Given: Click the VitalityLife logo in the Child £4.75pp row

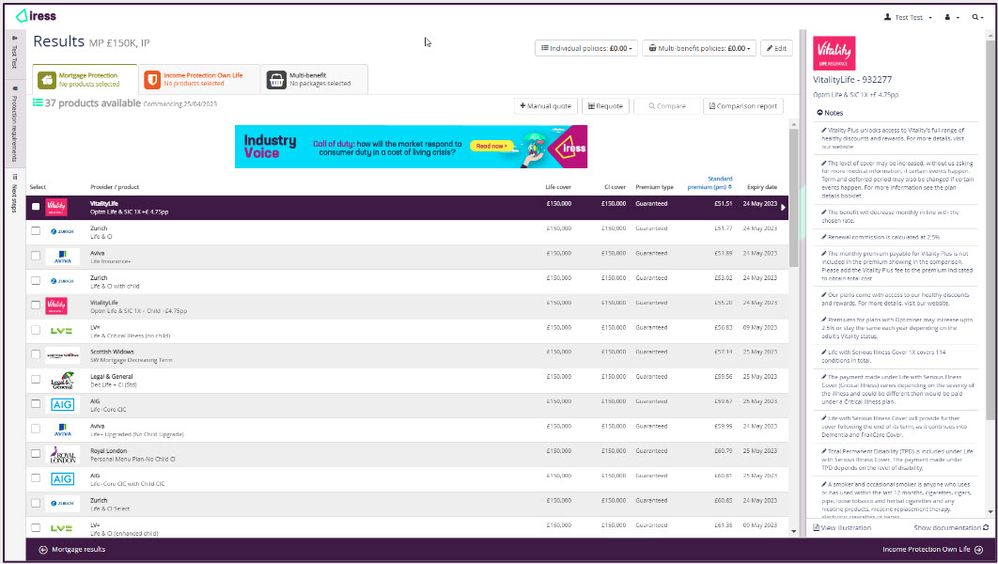Looking at the screenshot, I should click(x=56, y=306).
